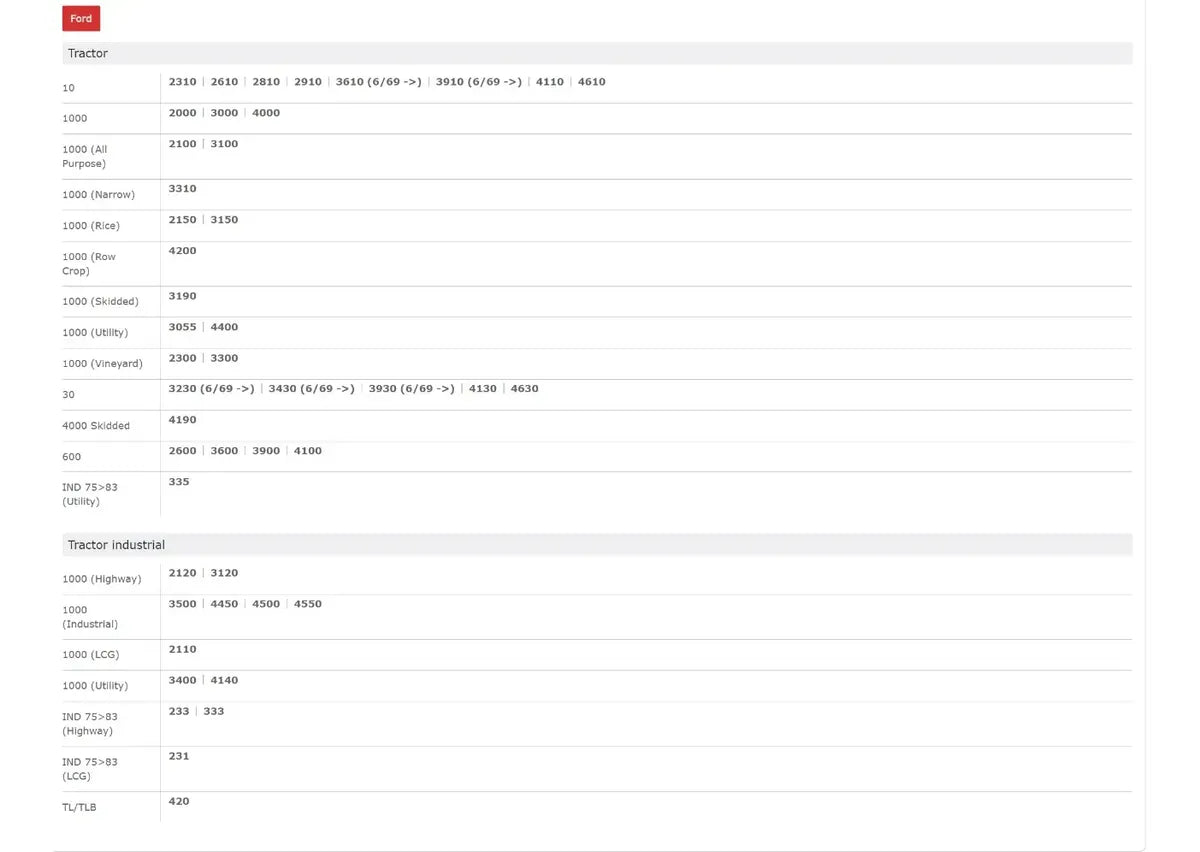The width and height of the screenshot is (1200, 852).
Task: Select Utility model 4400
Action: tap(225, 327)
